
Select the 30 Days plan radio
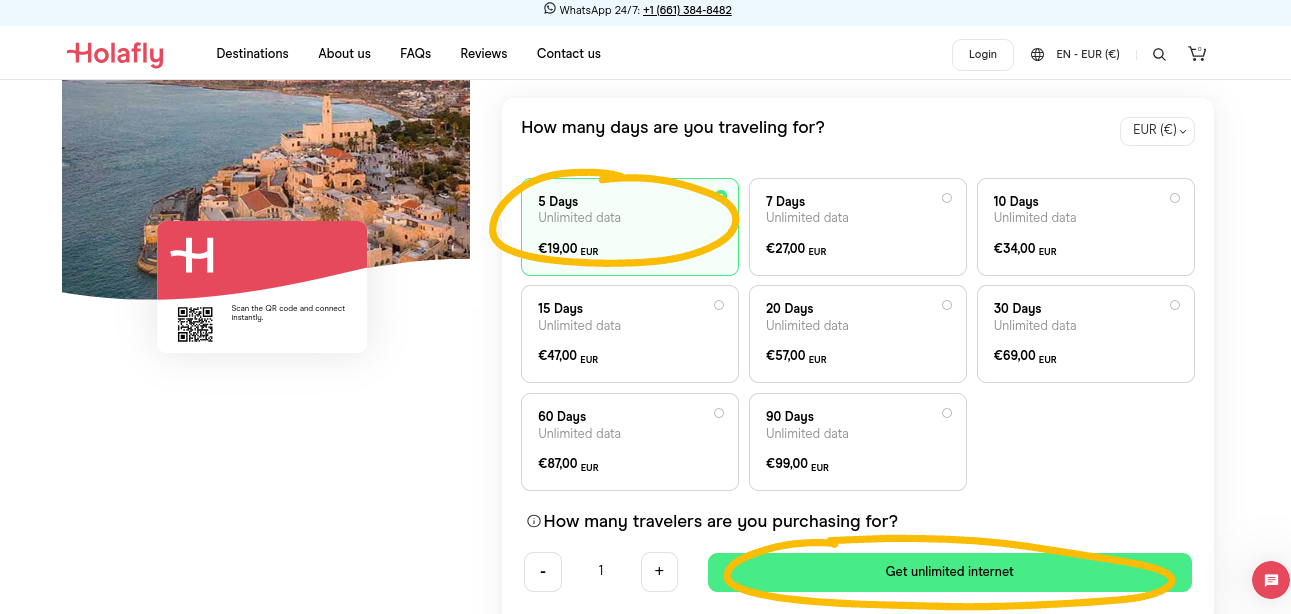click(x=1175, y=305)
